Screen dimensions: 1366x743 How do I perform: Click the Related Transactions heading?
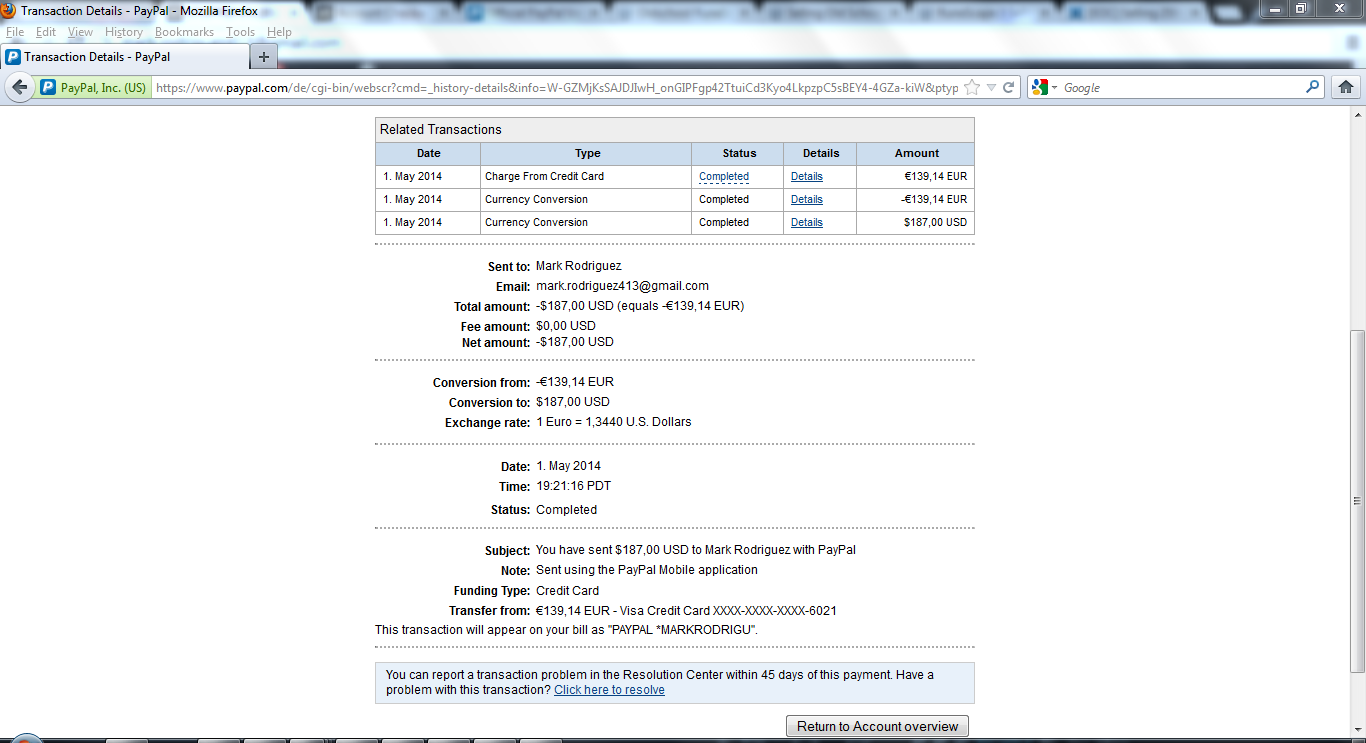pyautogui.click(x=441, y=130)
